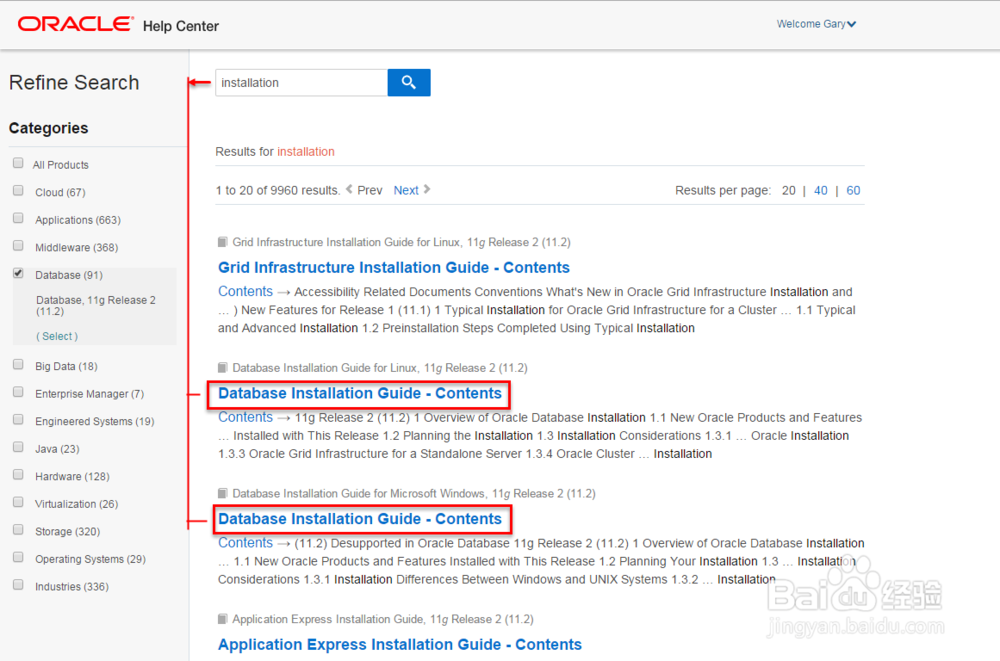1000x661 pixels.
Task: Check the Java (23) checkbox
Action: (x=18, y=447)
